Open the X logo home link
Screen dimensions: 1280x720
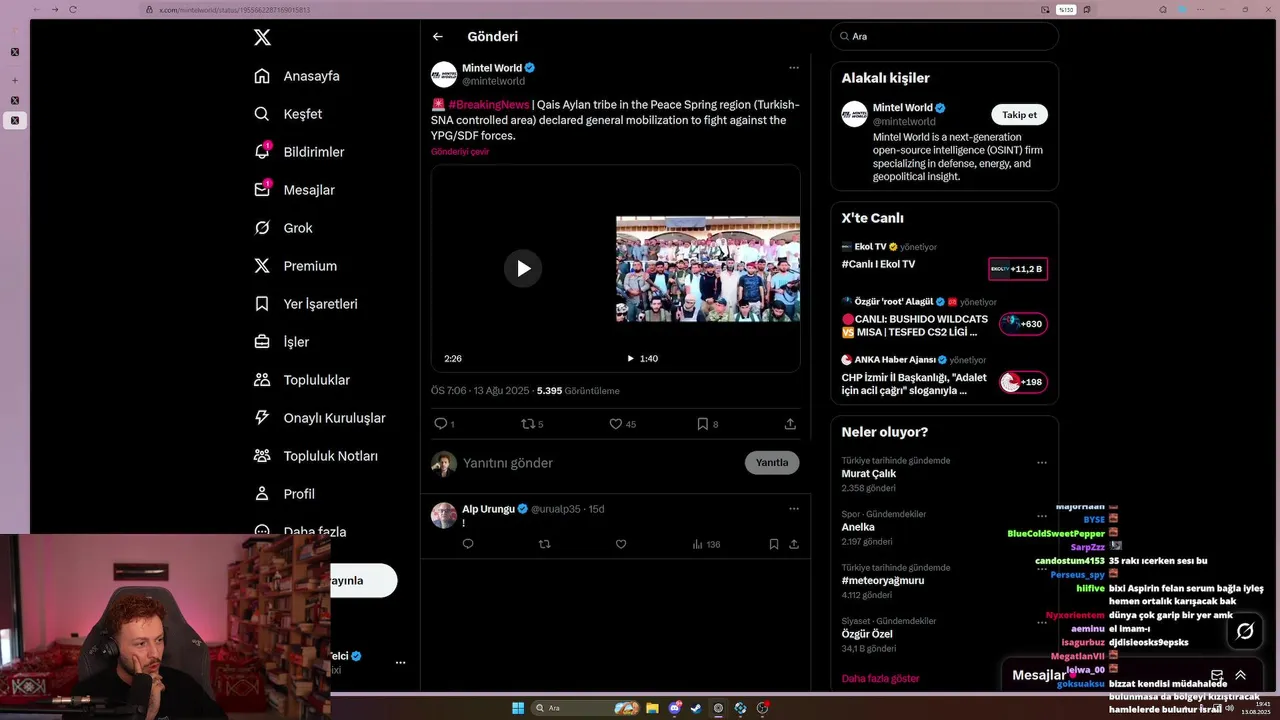tap(262, 38)
